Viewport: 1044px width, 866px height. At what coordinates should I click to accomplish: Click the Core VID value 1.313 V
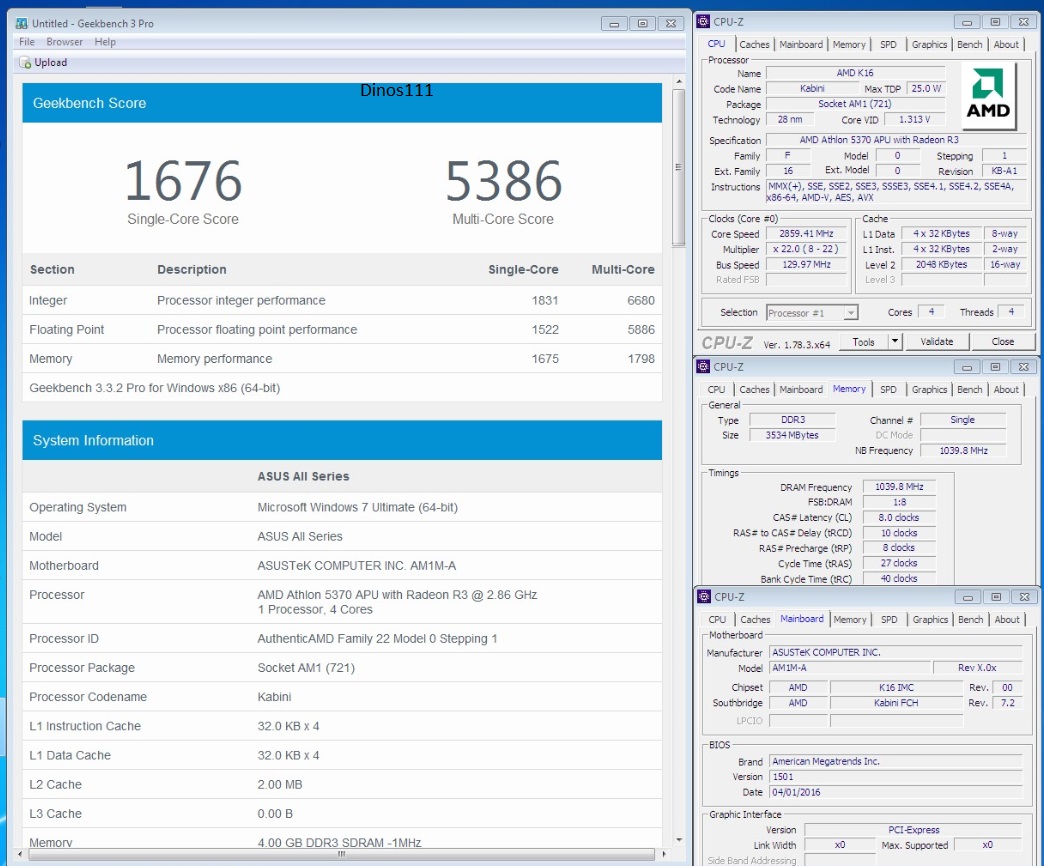pos(914,120)
